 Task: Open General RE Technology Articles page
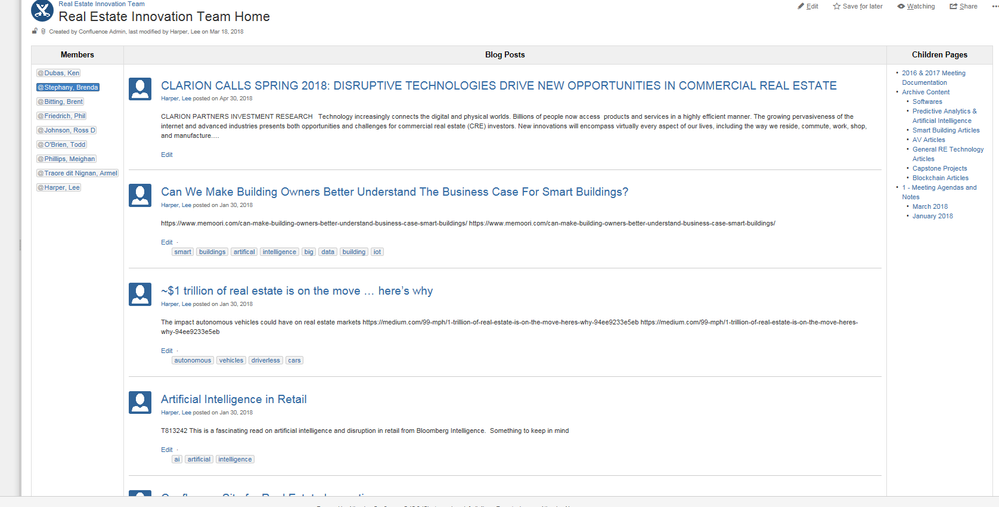pos(948,154)
